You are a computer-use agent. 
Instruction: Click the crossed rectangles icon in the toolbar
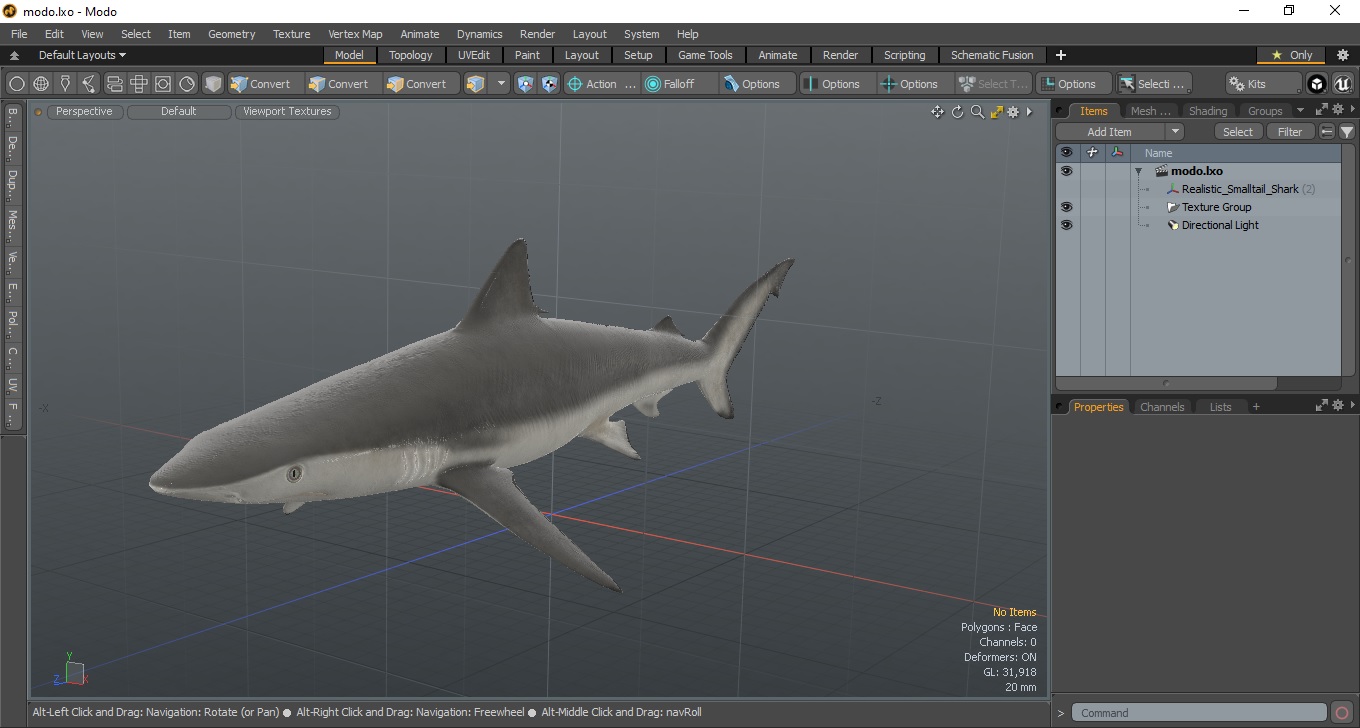pos(139,84)
